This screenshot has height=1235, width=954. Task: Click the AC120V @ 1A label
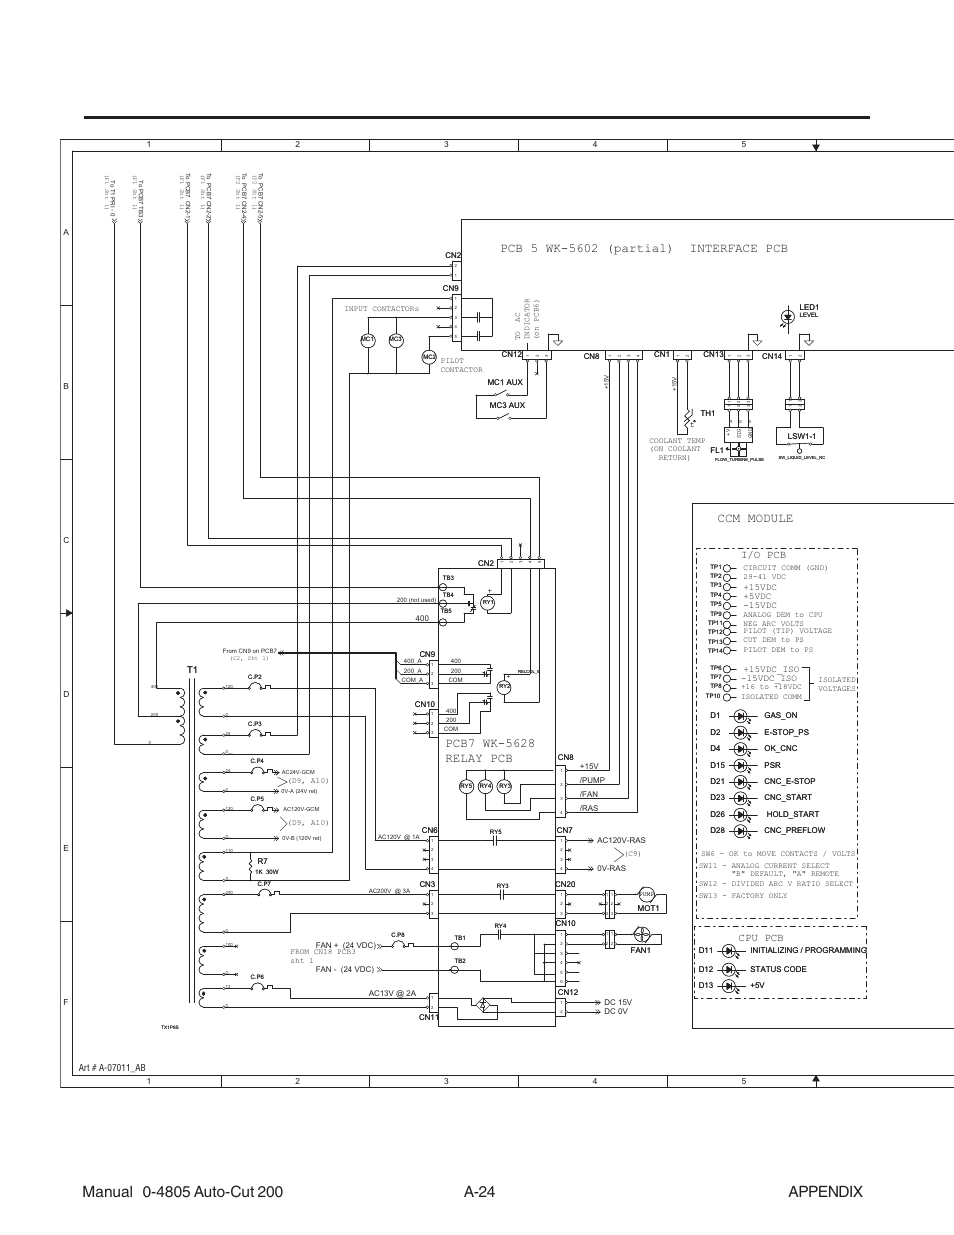pyautogui.click(x=398, y=837)
